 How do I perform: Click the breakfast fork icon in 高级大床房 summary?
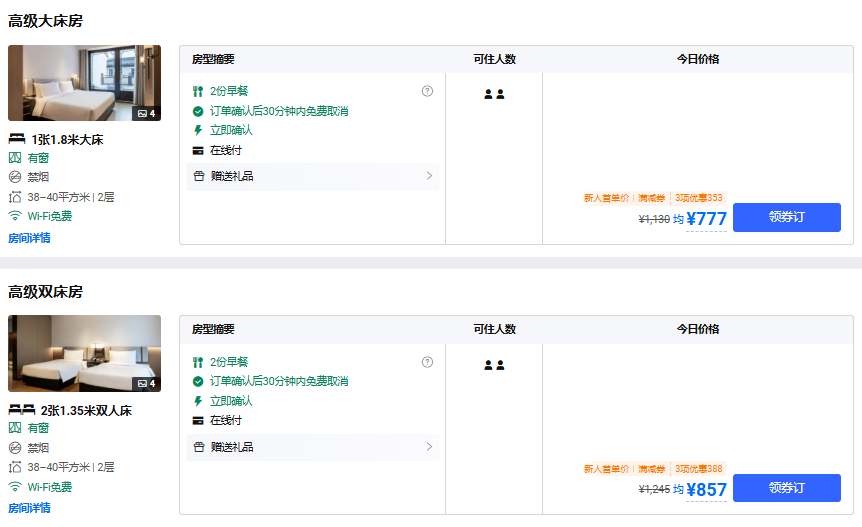click(x=198, y=91)
